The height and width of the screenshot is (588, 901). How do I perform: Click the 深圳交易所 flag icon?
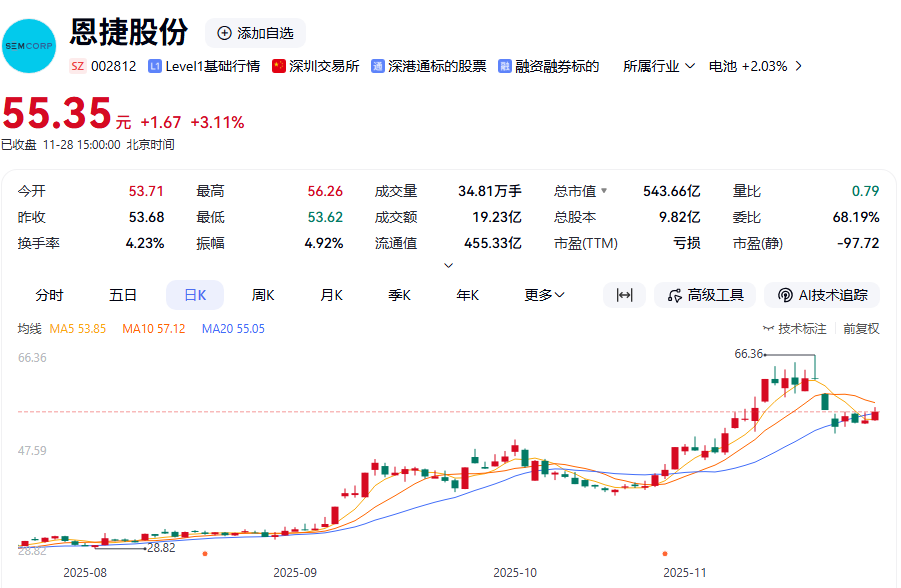(x=279, y=66)
